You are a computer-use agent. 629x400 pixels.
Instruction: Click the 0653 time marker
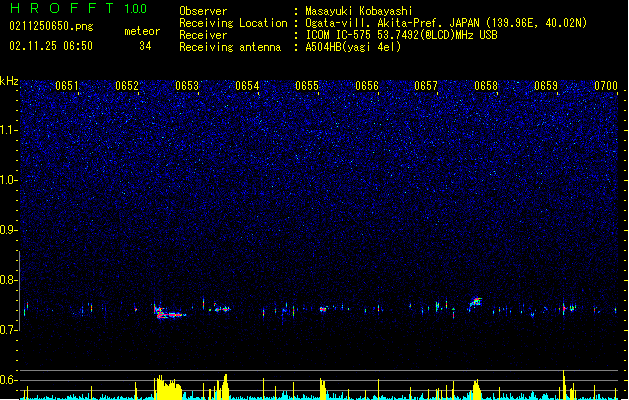point(187,86)
